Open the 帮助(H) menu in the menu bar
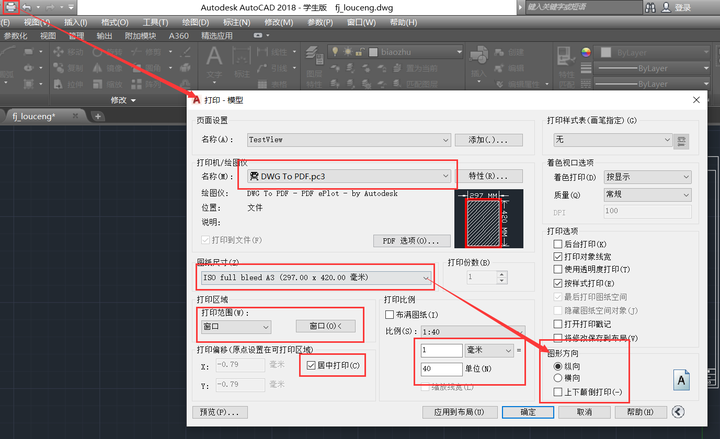This screenshot has width=720, height=439. pos(403,22)
